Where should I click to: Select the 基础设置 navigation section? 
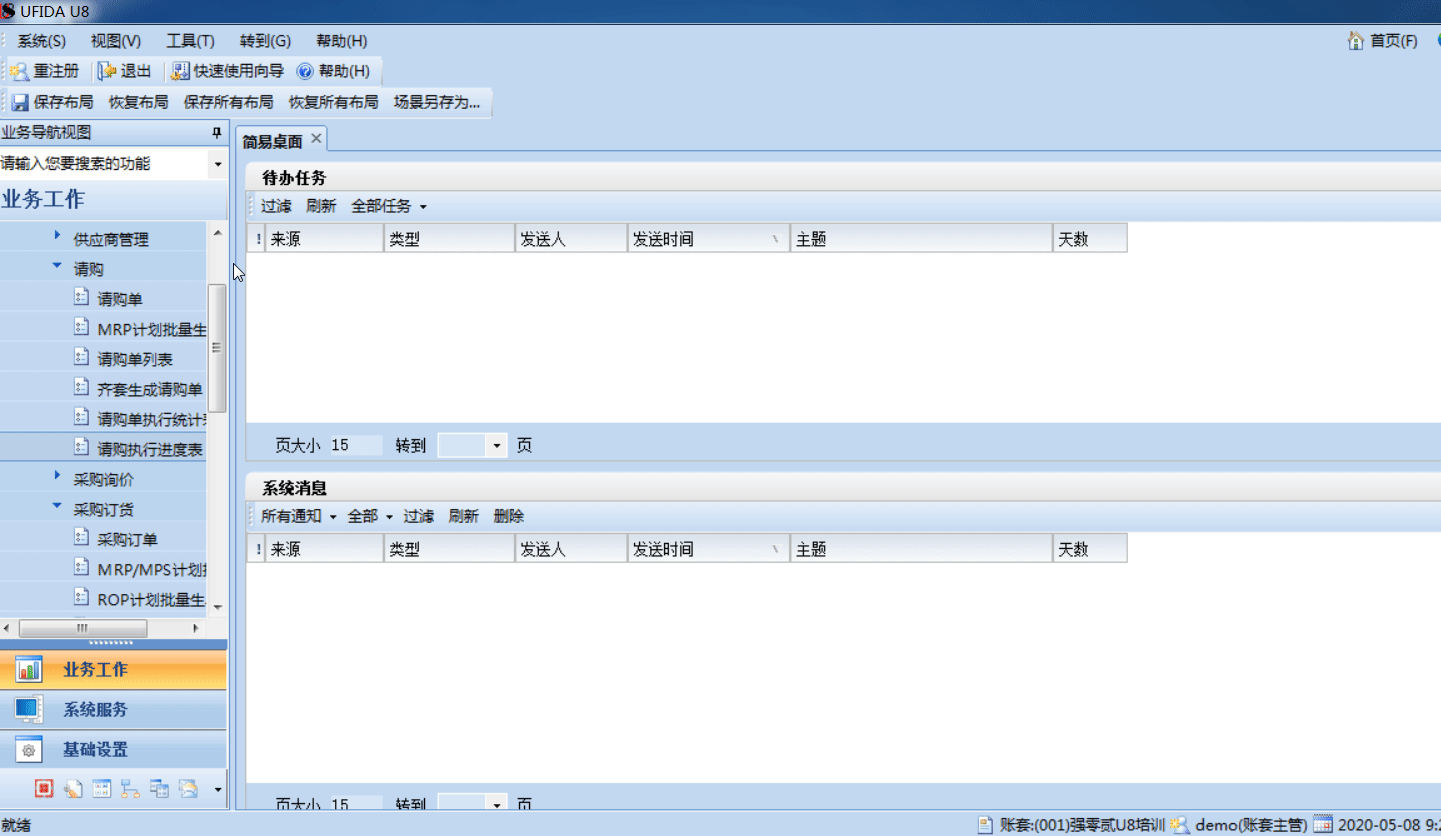(113, 750)
